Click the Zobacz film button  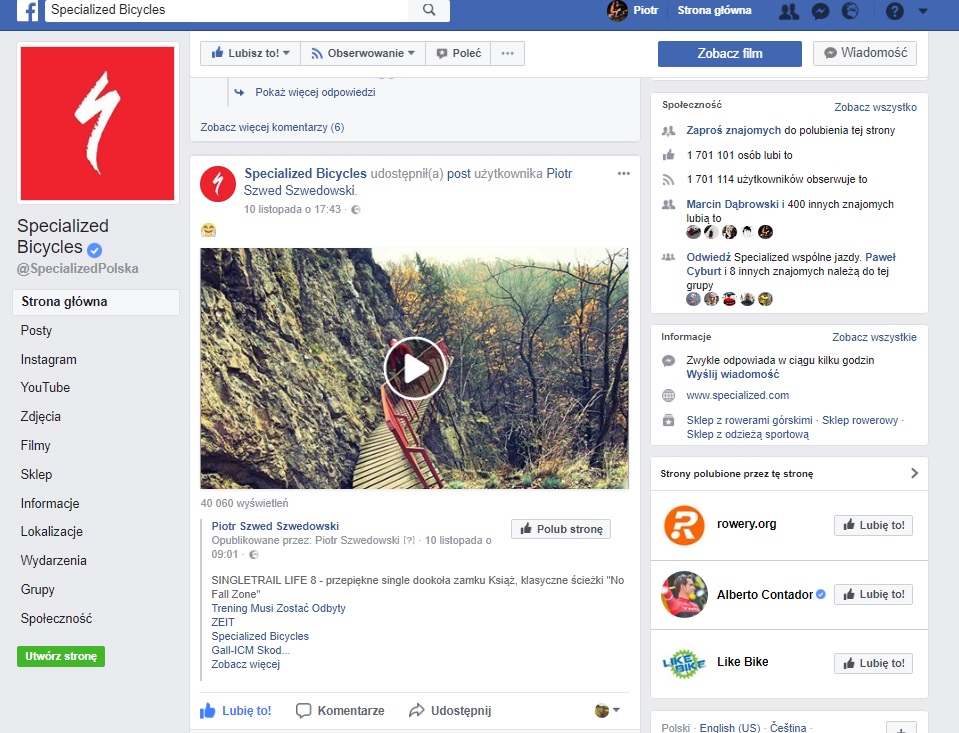(729, 53)
